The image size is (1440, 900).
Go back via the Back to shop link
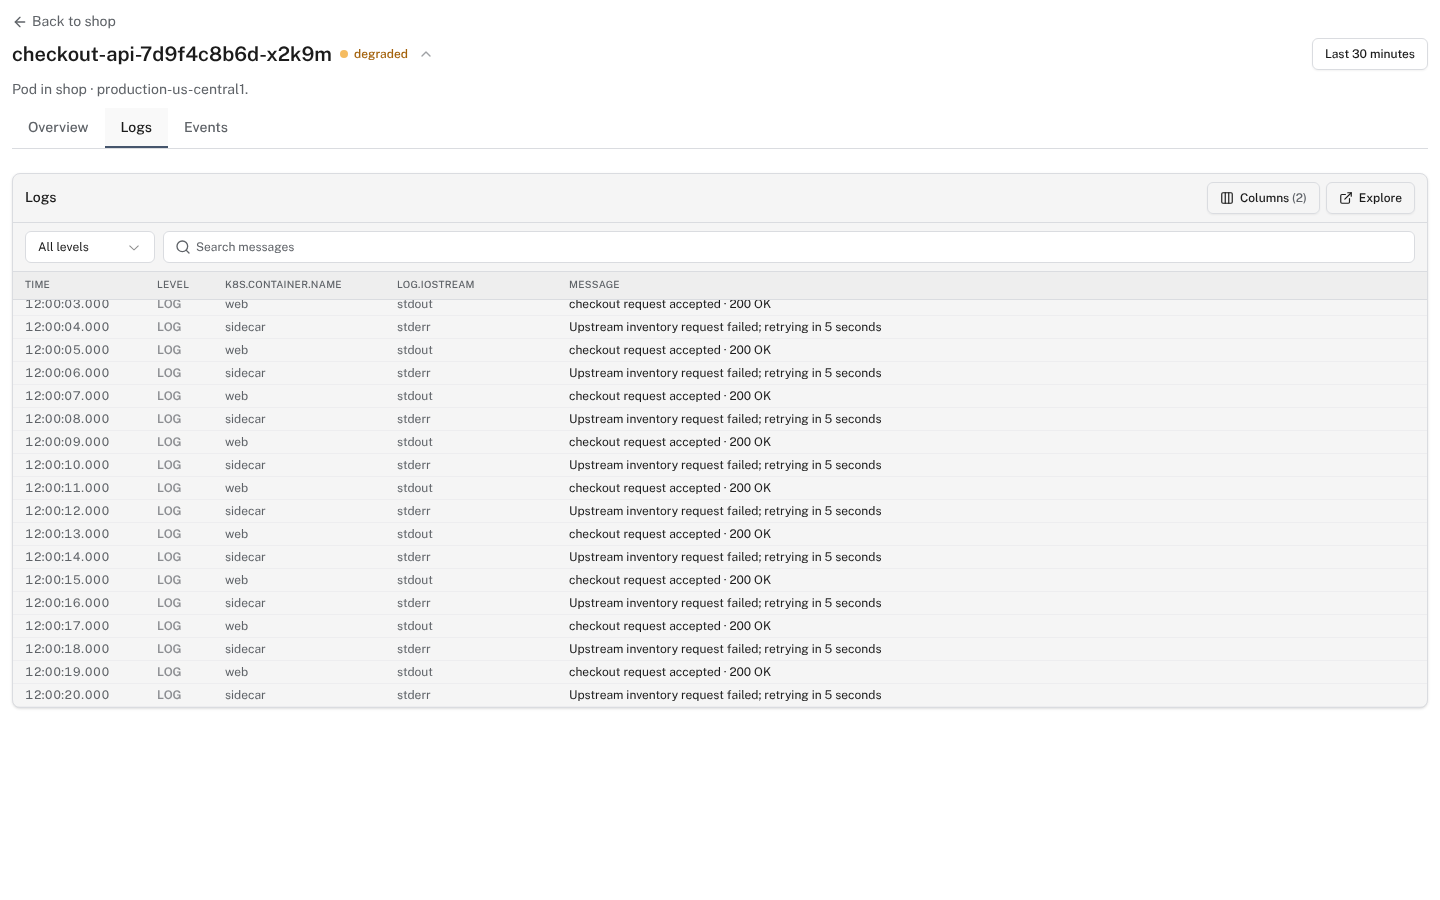click(65, 22)
